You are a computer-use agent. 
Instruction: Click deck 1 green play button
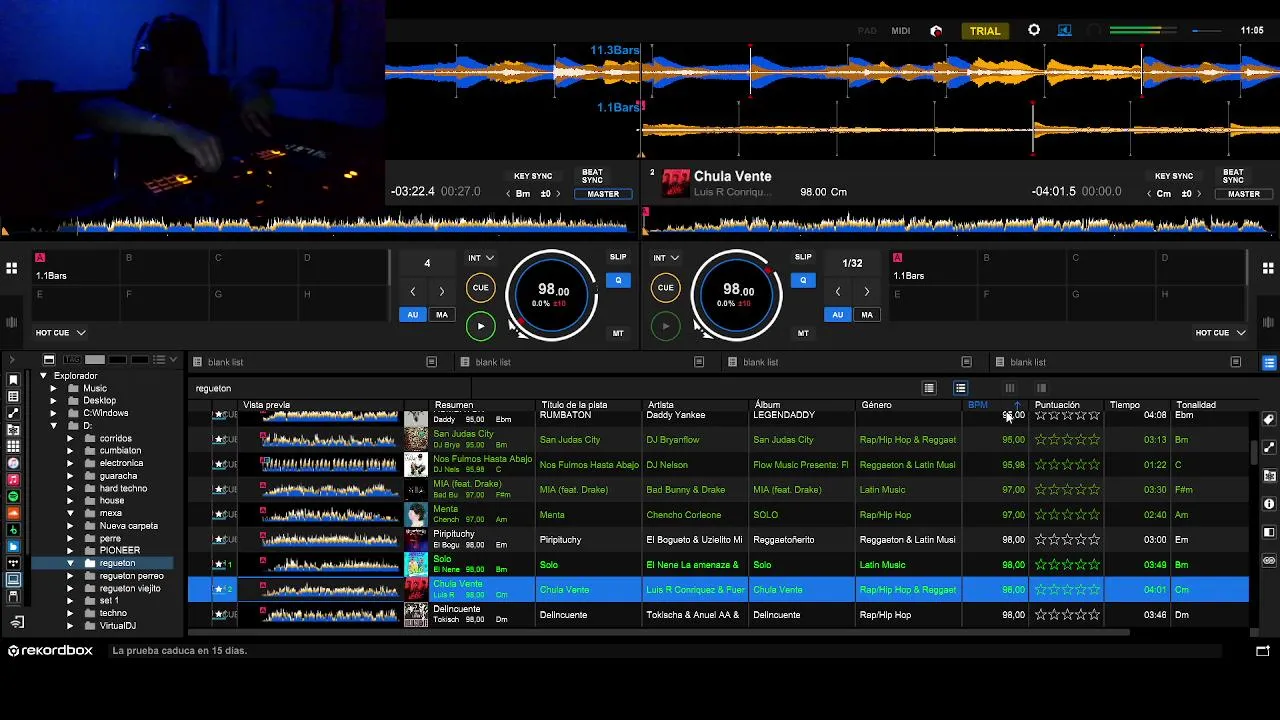pyautogui.click(x=480, y=326)
